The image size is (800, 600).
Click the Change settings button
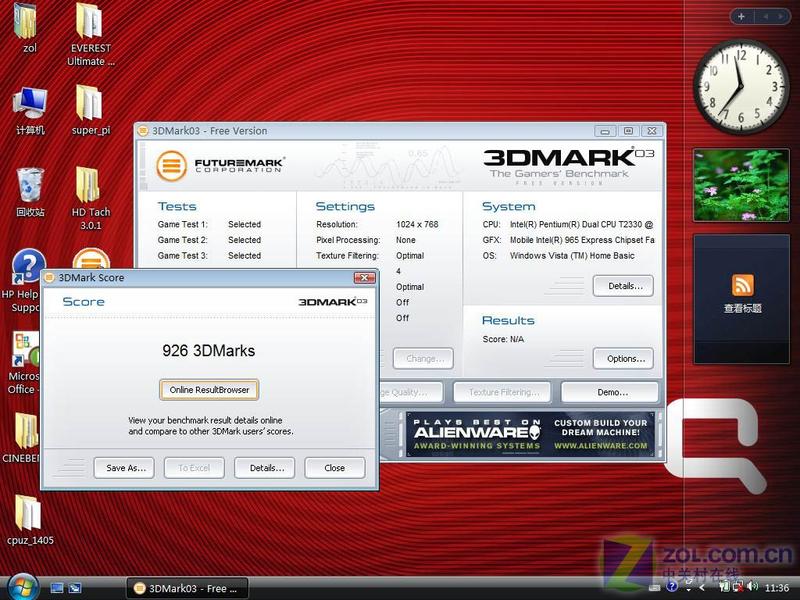click(x=423, y=359)
